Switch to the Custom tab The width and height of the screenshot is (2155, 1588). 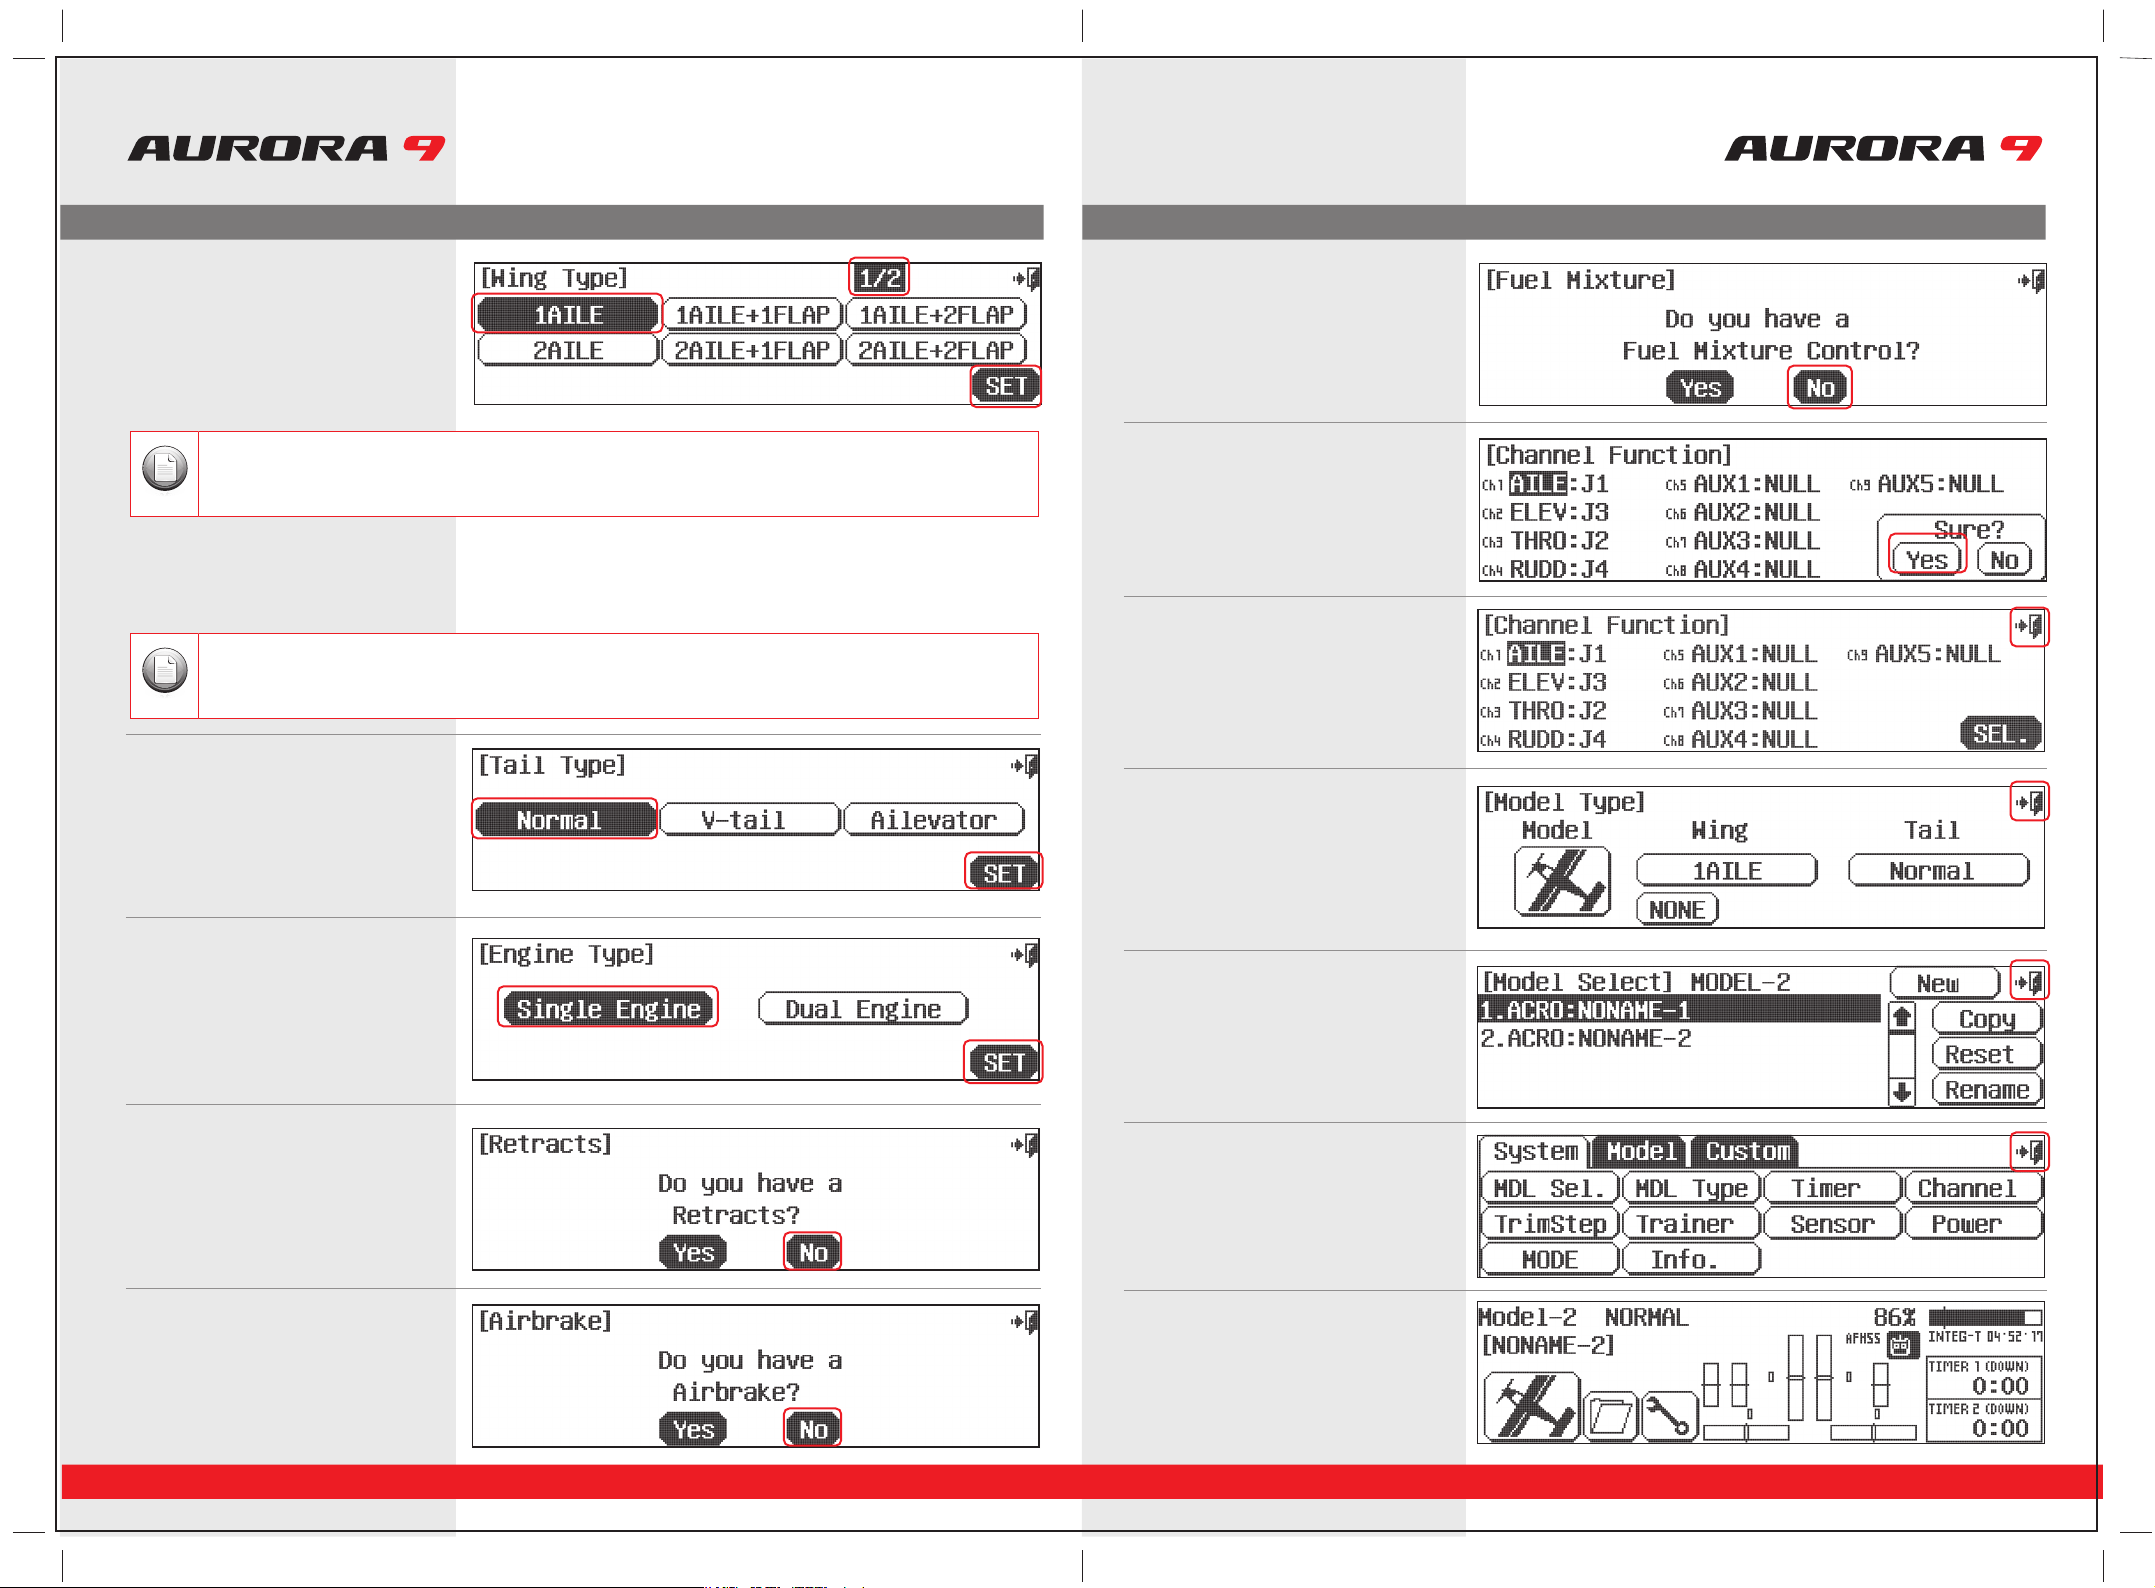[1747, 1152]
